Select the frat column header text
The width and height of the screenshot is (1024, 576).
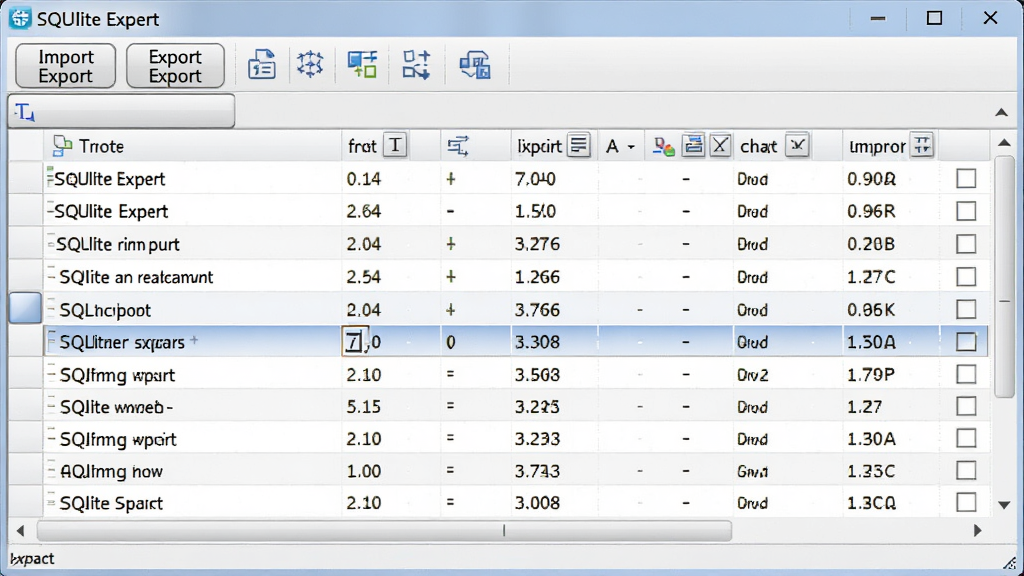pos(362,146)
